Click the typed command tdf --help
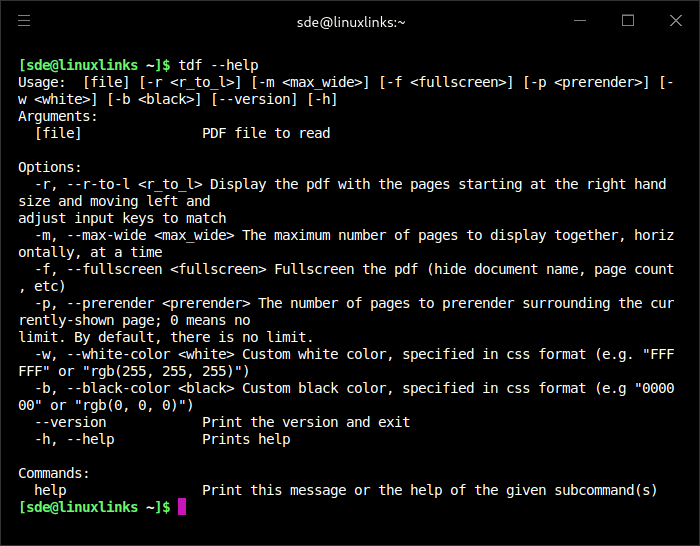 219,65
